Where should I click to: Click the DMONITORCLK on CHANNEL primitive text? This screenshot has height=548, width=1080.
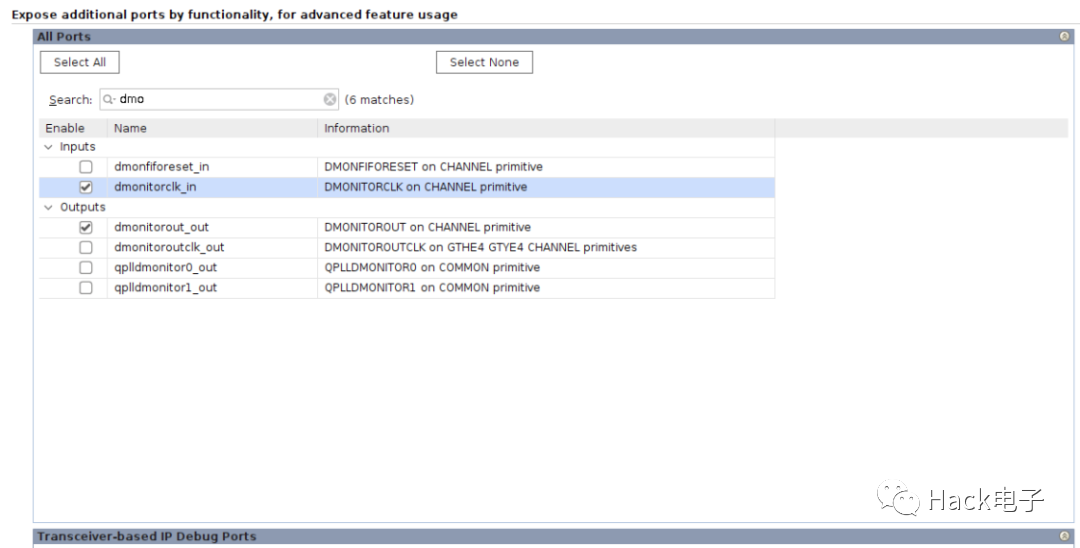pos(426,187)
